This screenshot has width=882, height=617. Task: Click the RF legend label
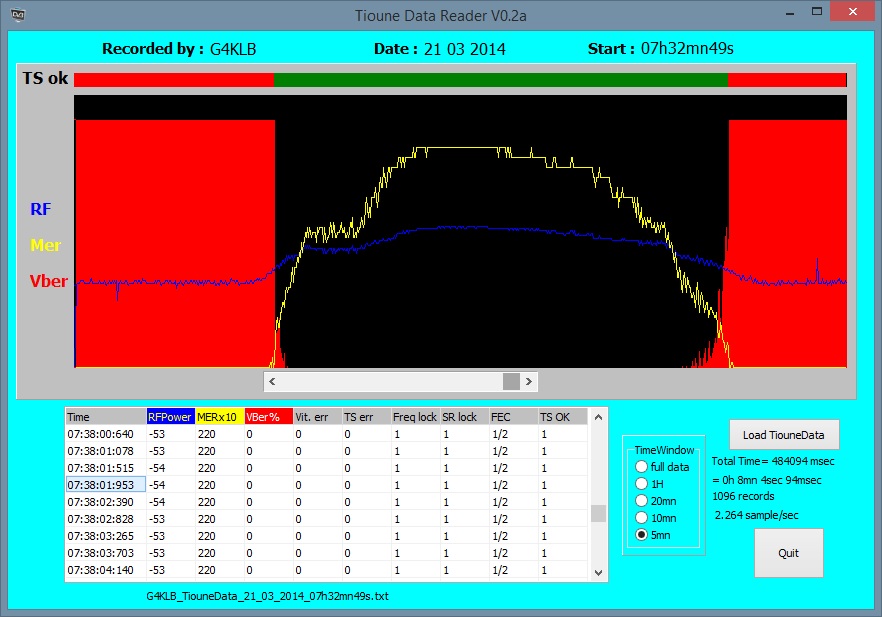(40, 209)
